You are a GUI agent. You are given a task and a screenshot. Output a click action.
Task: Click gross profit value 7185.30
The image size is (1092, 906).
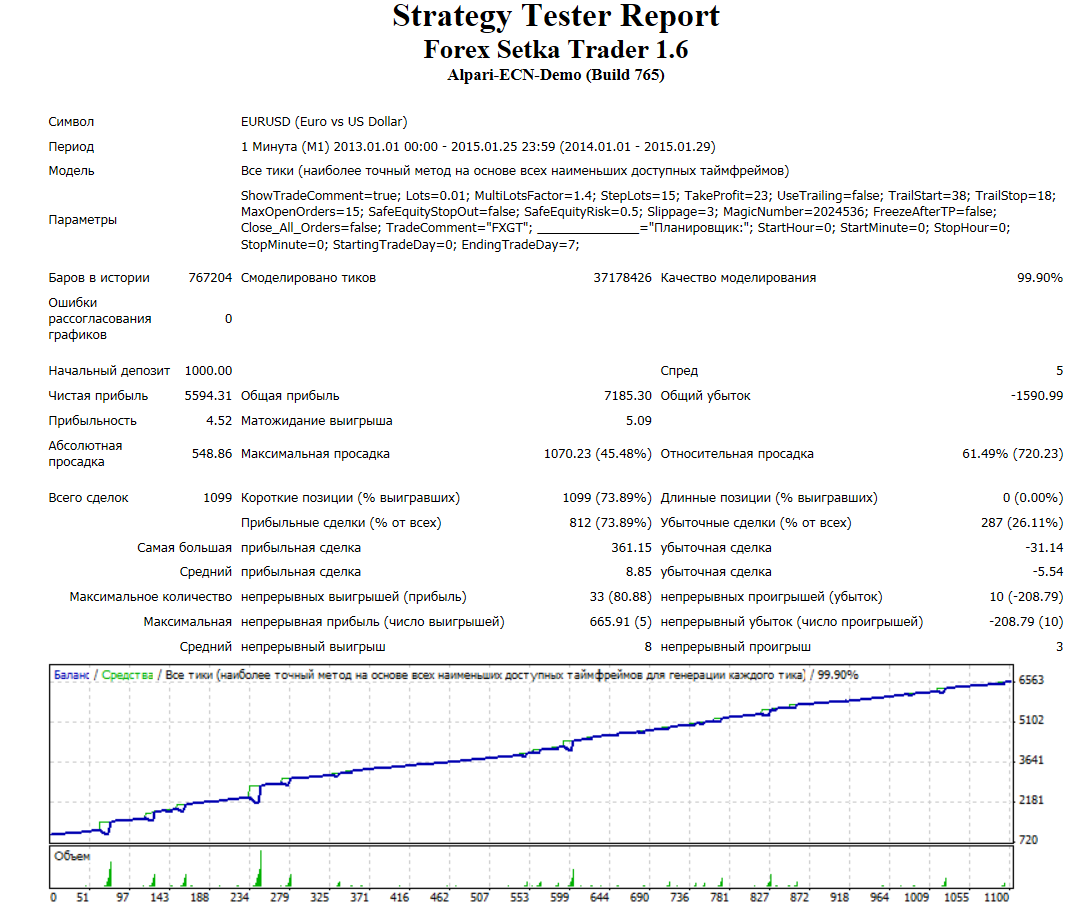(627, 396)
